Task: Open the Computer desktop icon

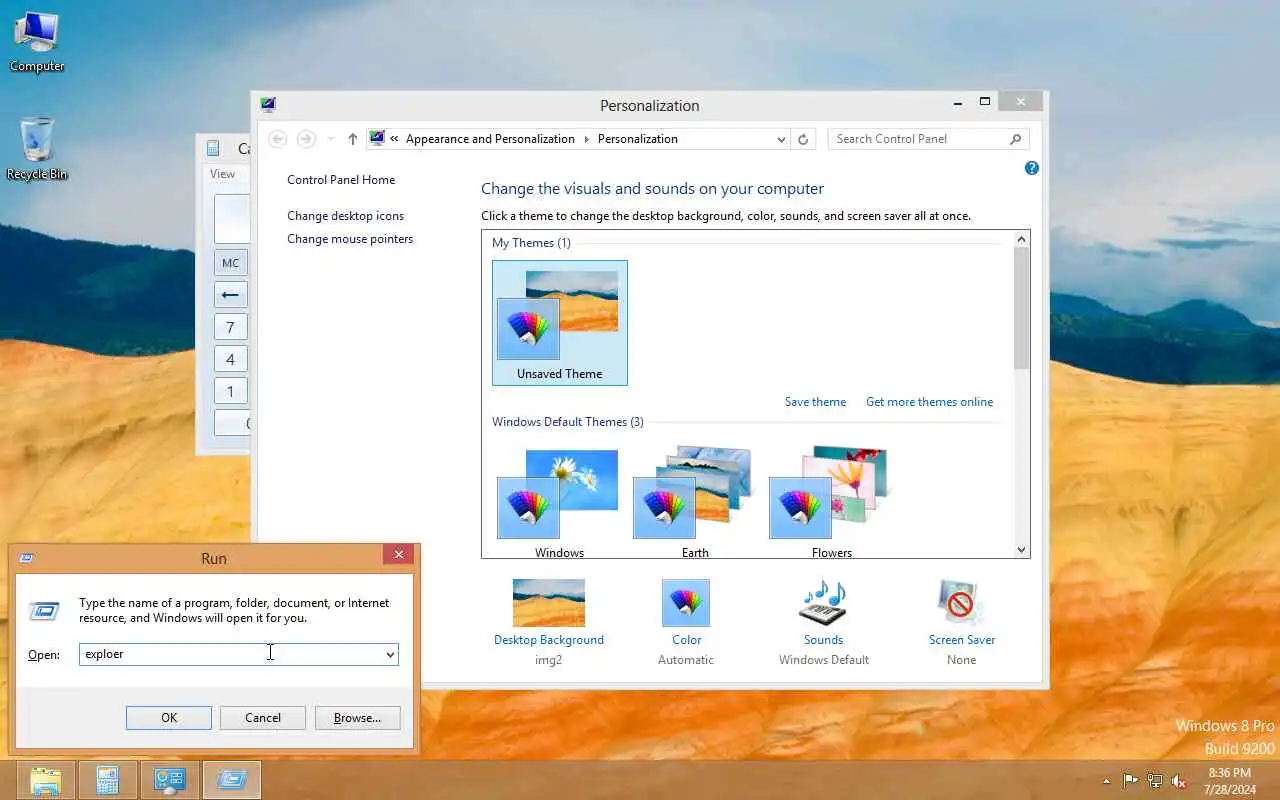Action: click(x=37, y=40)
